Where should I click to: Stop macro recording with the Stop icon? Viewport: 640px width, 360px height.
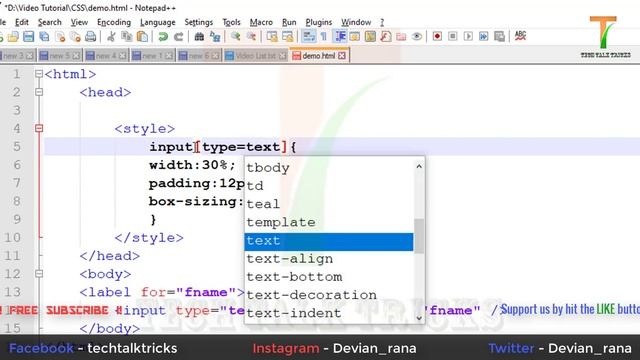click(453, 37)
